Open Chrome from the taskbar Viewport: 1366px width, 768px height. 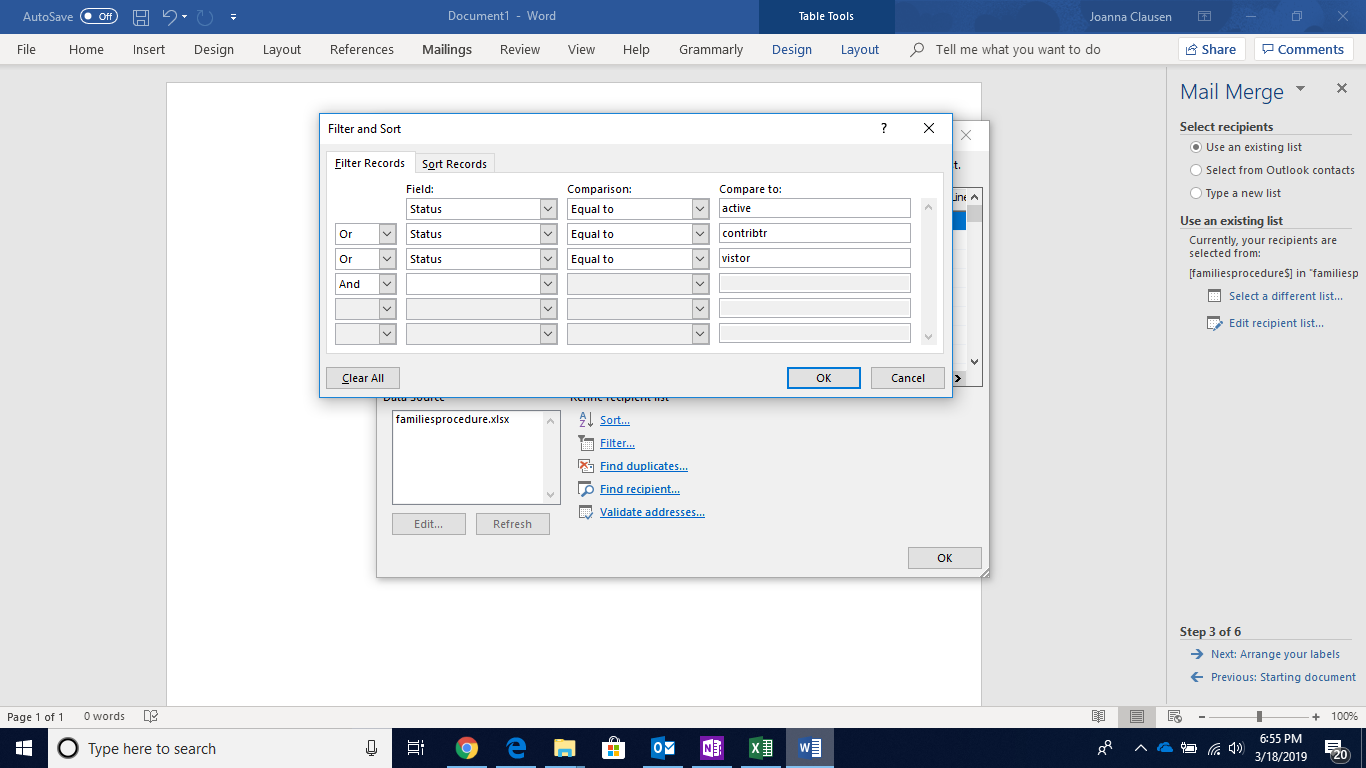point(467,748)
